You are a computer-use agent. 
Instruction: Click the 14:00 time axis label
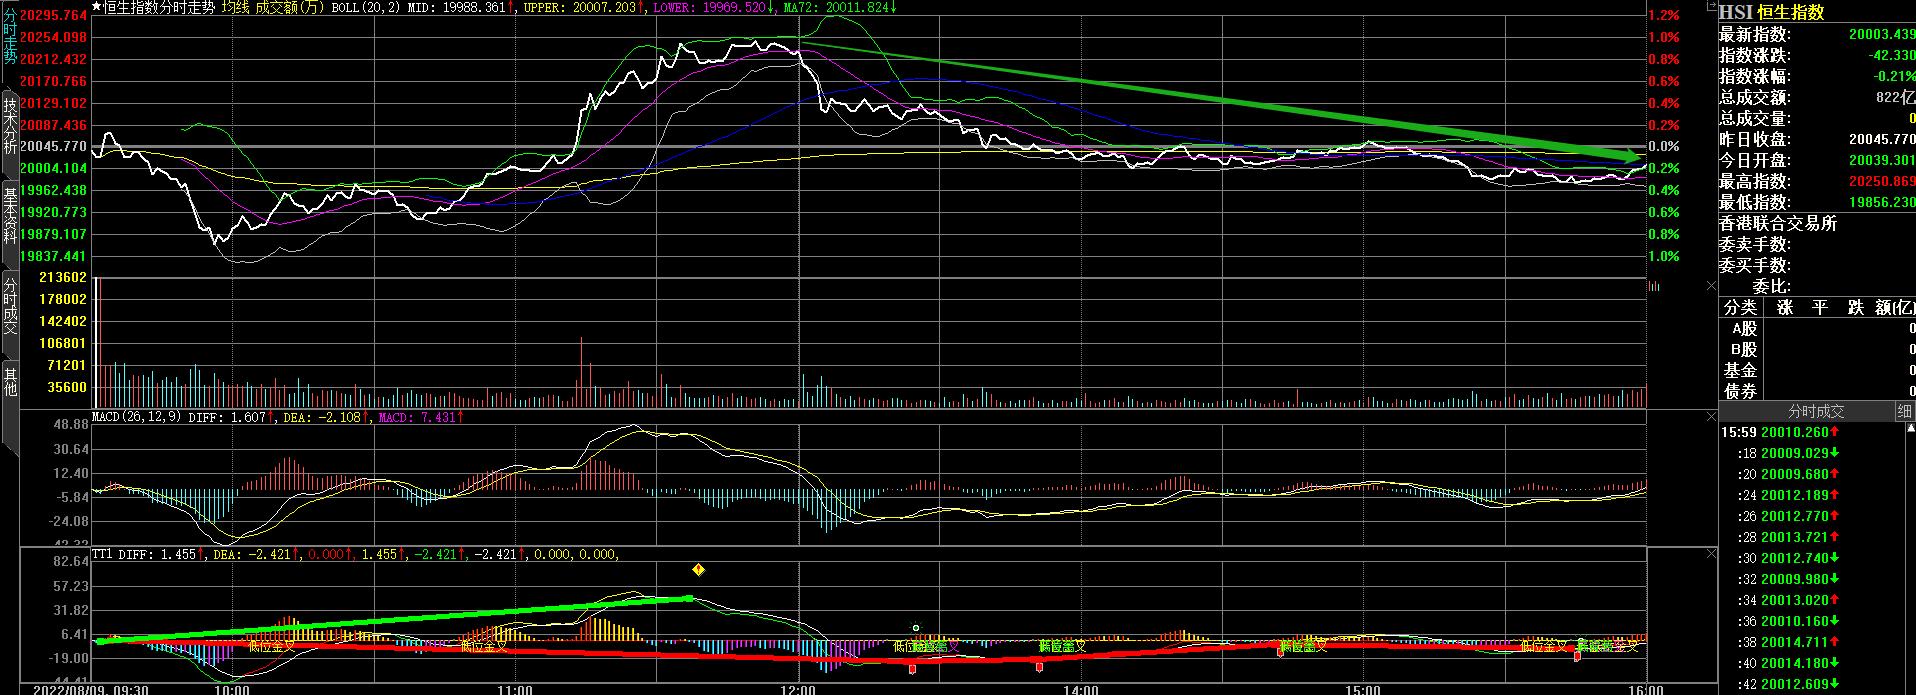tap(1081, 689)
